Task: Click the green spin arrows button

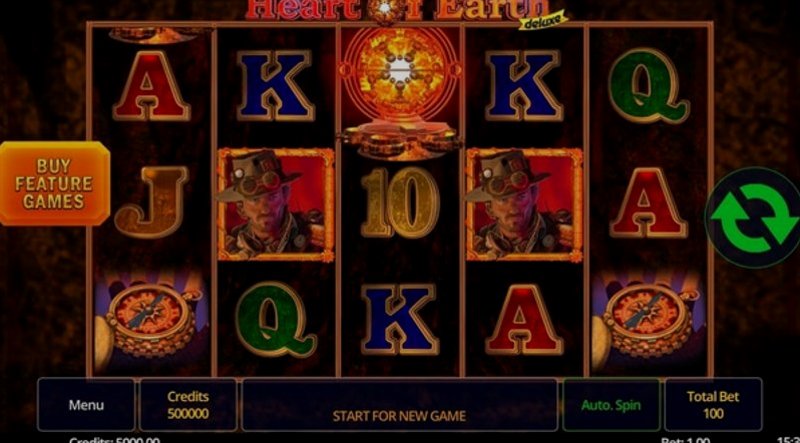Action: pyautogui.click(x=753, y=217)
